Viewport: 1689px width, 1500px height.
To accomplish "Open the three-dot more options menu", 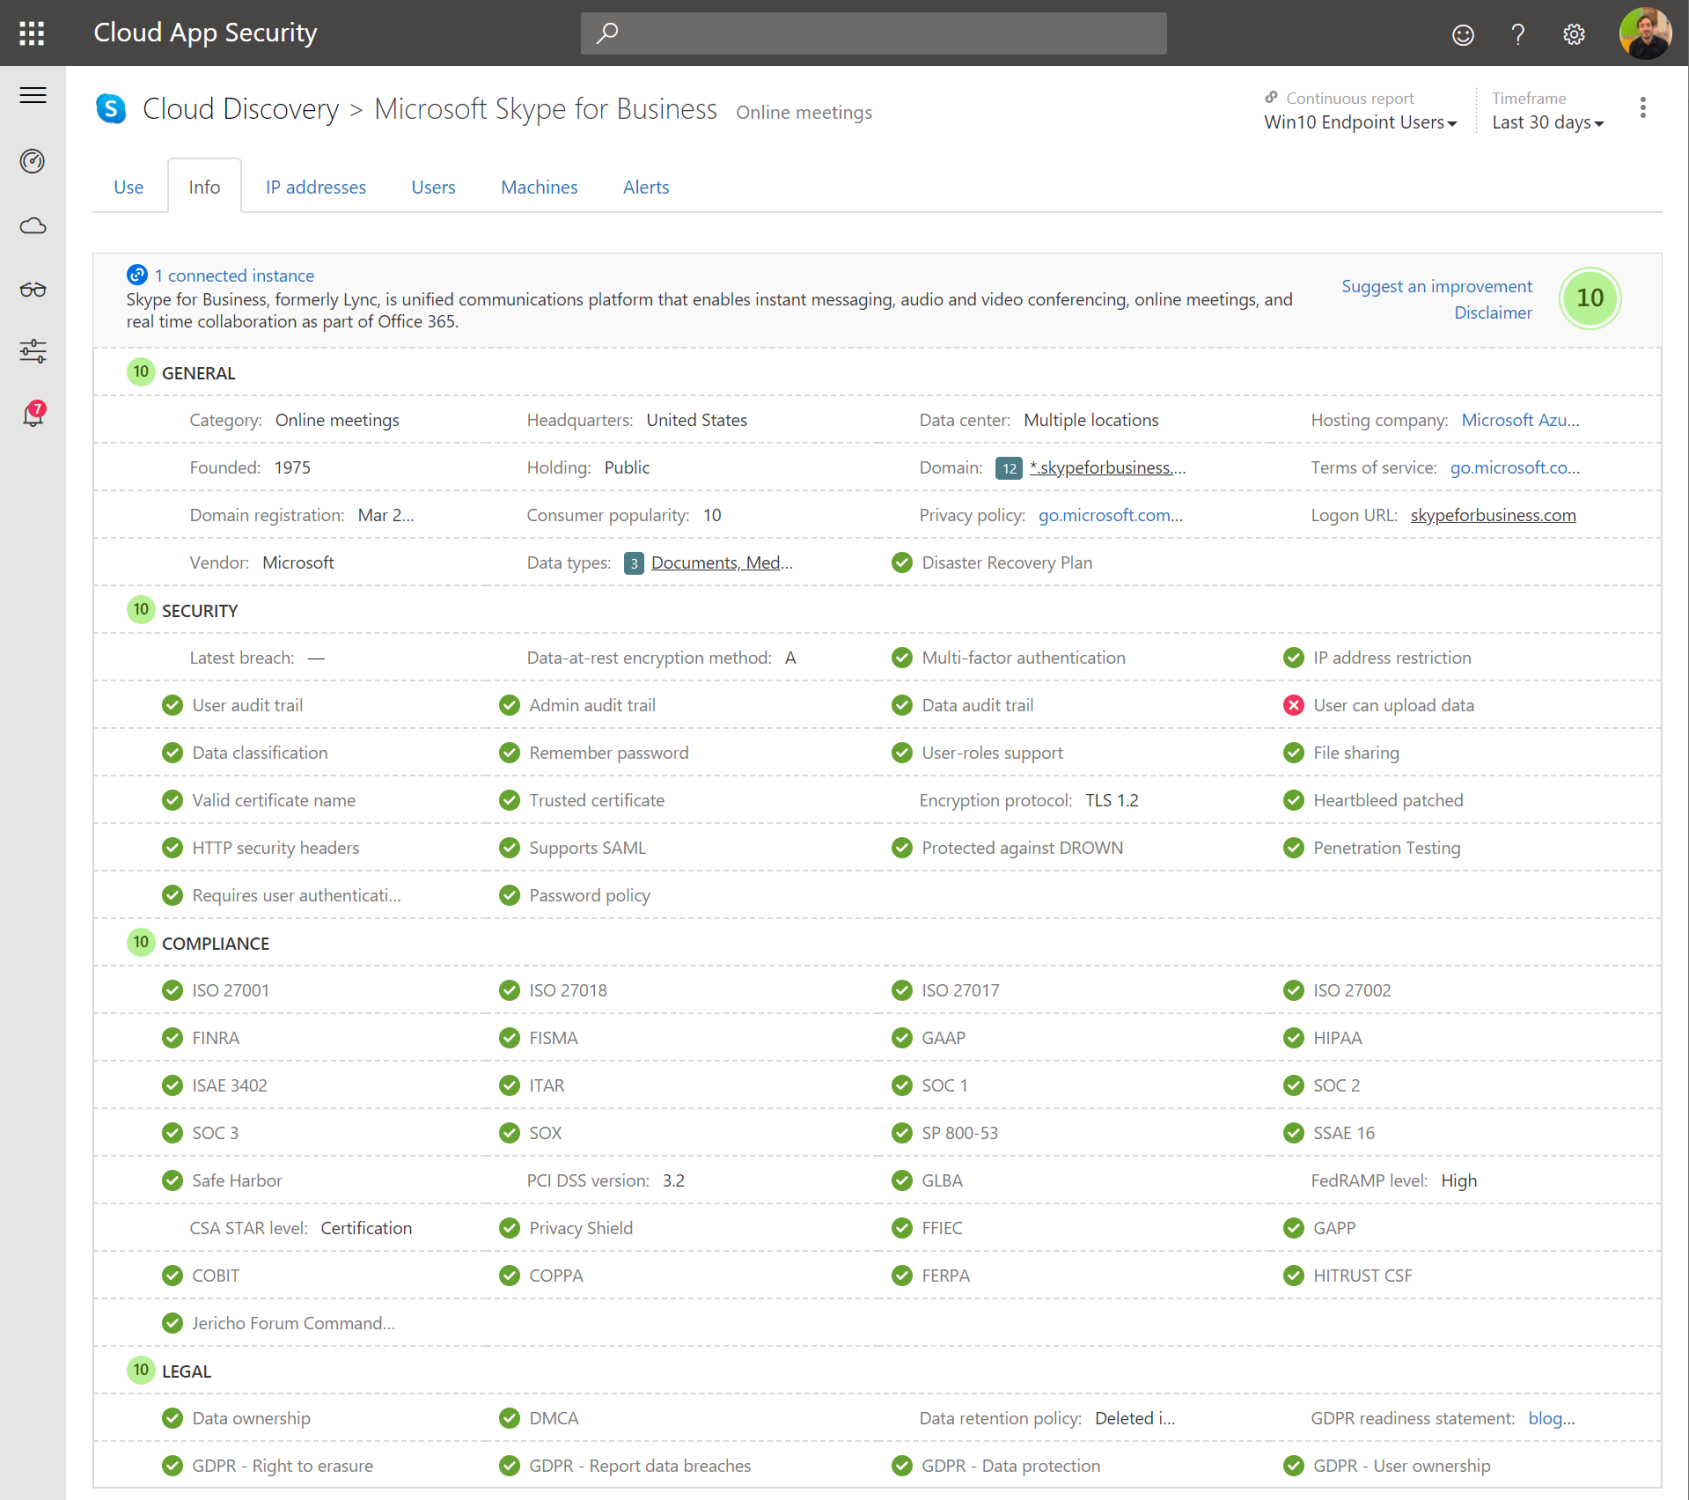I will tap(1641, 107).
